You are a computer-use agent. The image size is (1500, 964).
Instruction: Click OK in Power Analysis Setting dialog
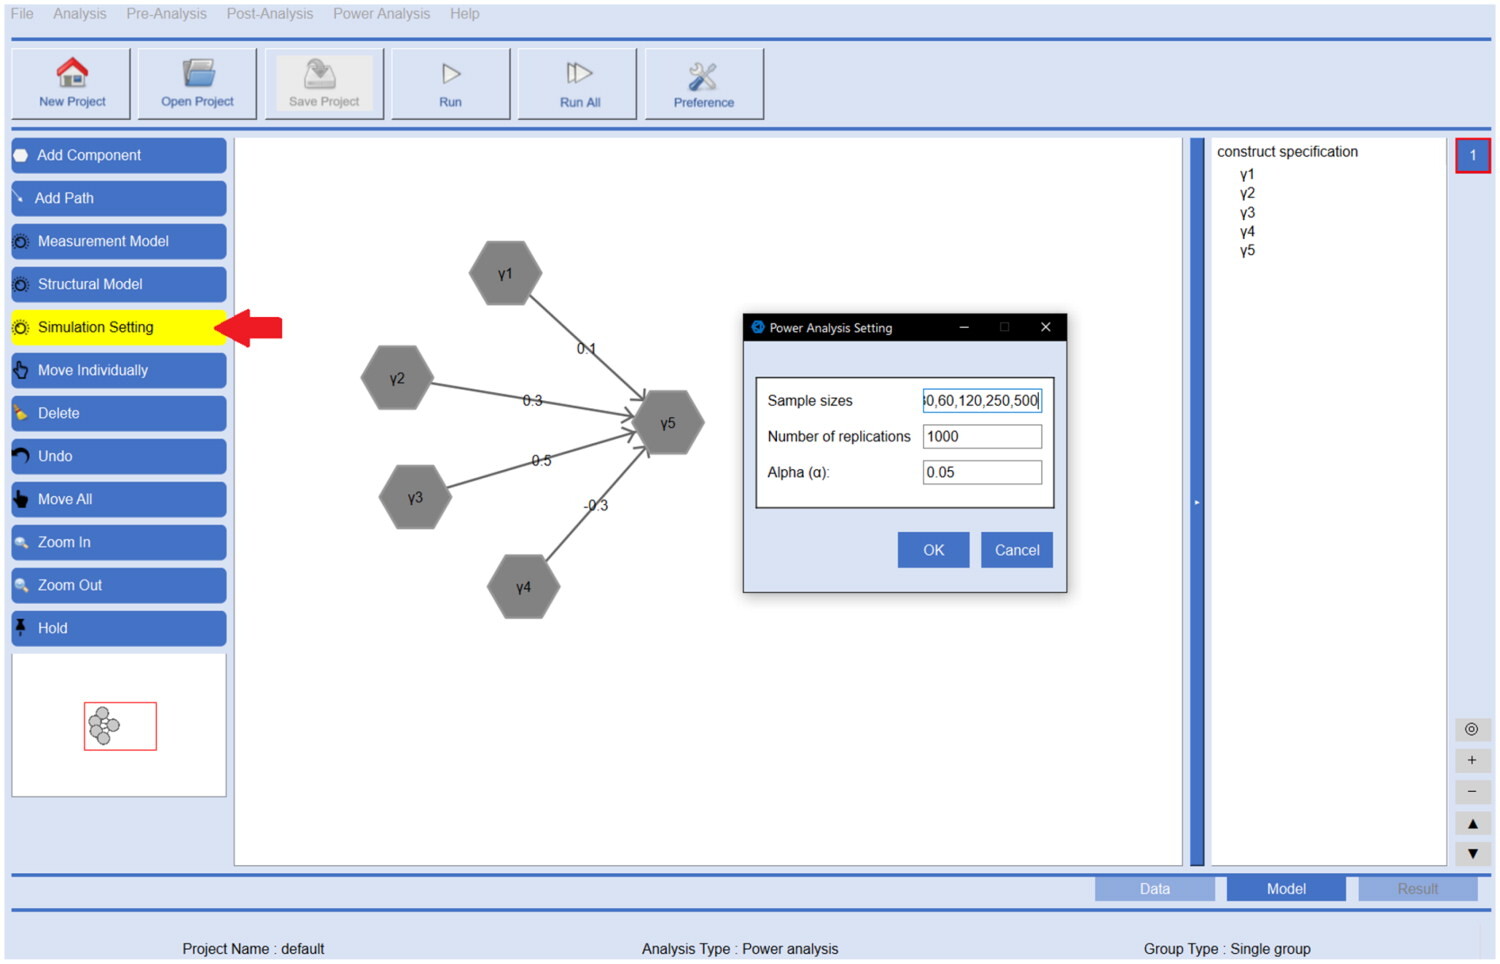933,550
